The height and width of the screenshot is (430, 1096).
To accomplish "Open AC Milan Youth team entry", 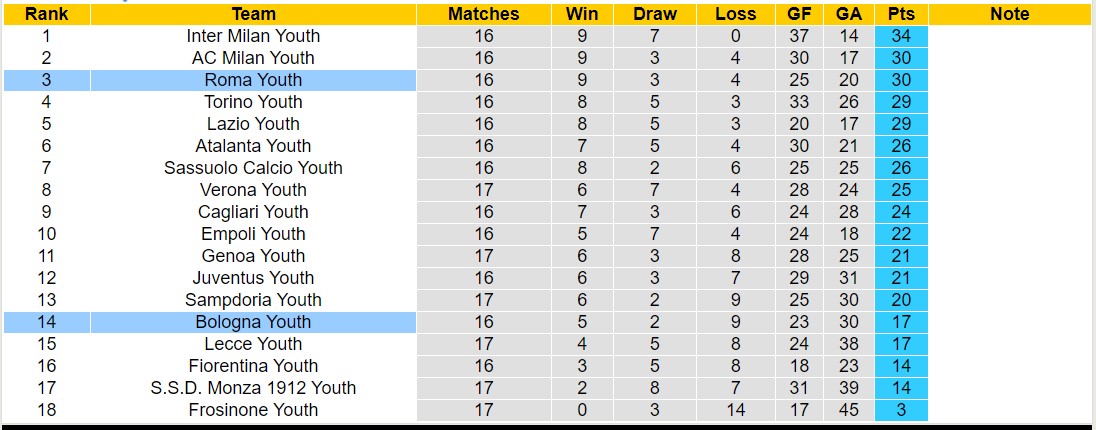I will tap(253, 58).
